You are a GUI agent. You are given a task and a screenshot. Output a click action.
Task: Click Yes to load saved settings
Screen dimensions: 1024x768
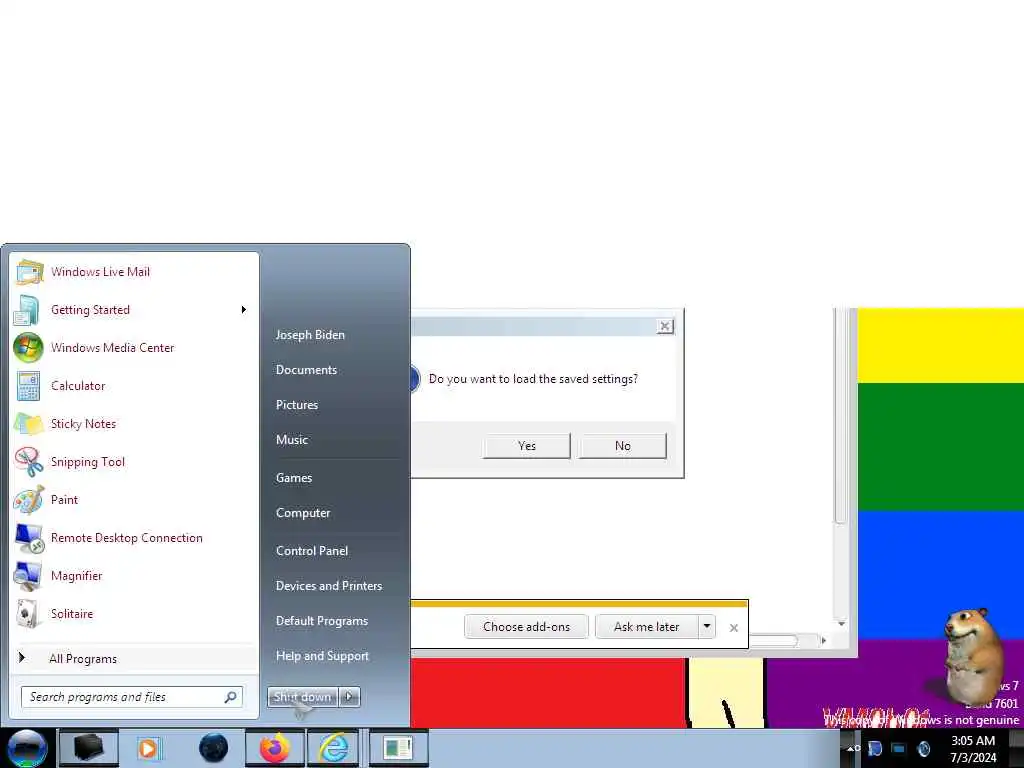click(x=526, y=446)
